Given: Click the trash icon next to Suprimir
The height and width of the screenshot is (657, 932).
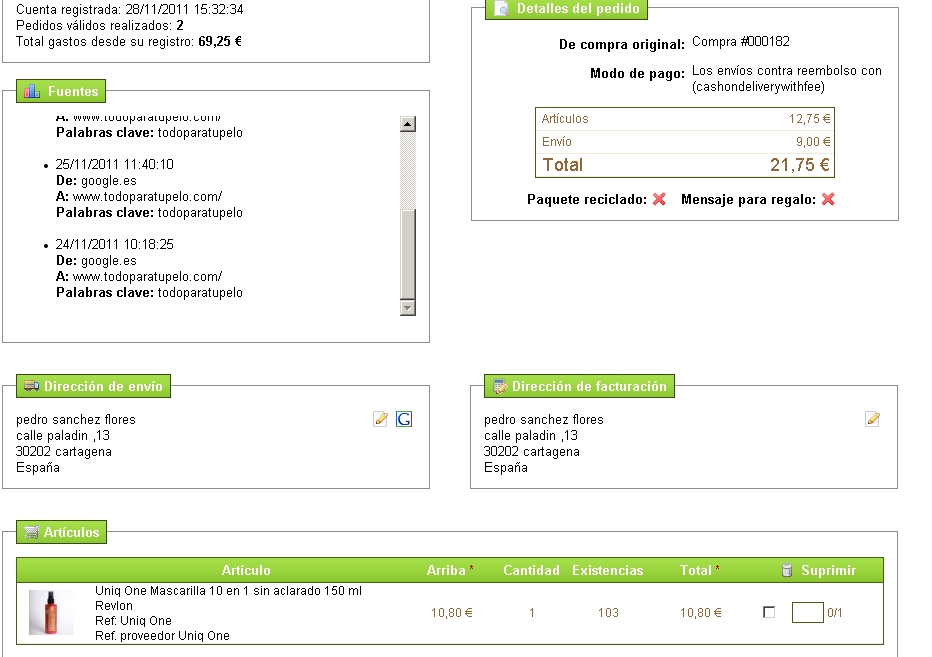Looking at the screenshot, I should click(x=786, y=570).
